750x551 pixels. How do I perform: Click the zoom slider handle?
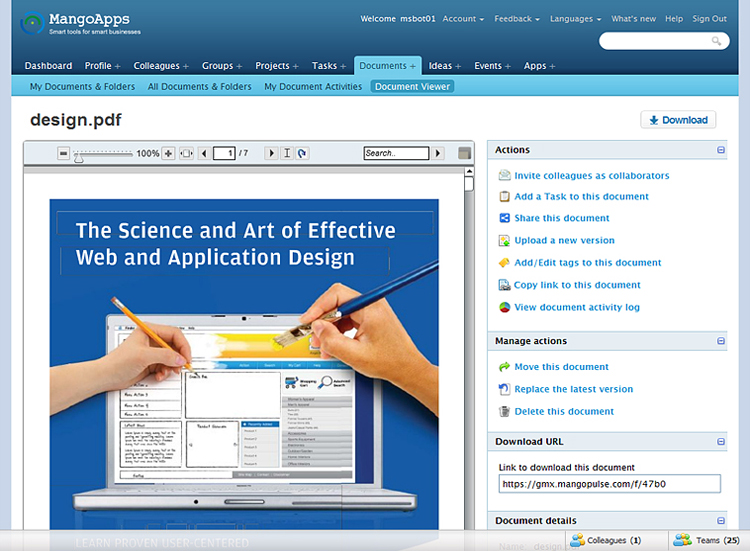click(78, 157)
